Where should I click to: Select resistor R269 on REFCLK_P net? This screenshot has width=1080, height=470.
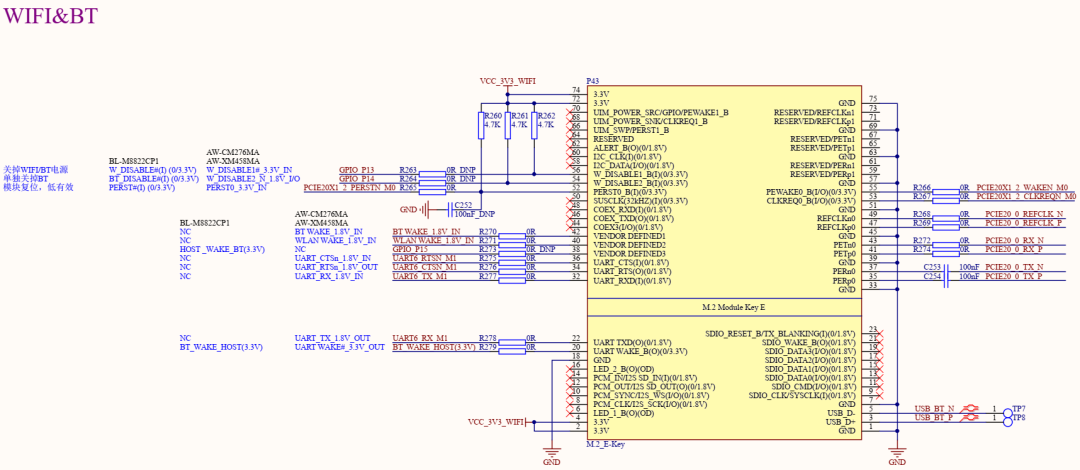(946, 227)
